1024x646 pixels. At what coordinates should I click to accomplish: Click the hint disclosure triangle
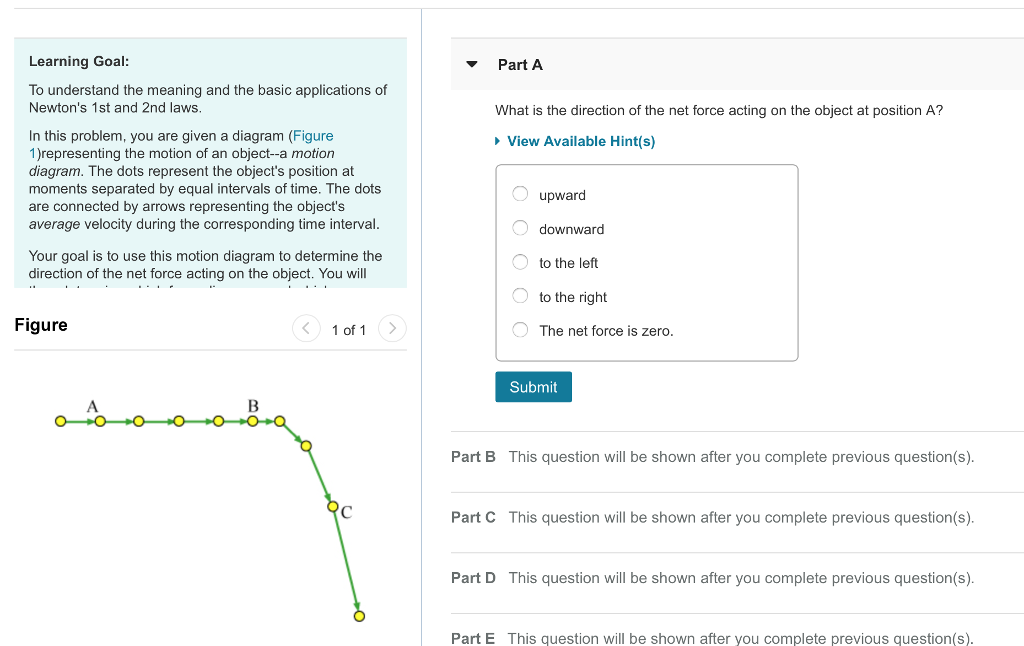click(x=497, y=140)
